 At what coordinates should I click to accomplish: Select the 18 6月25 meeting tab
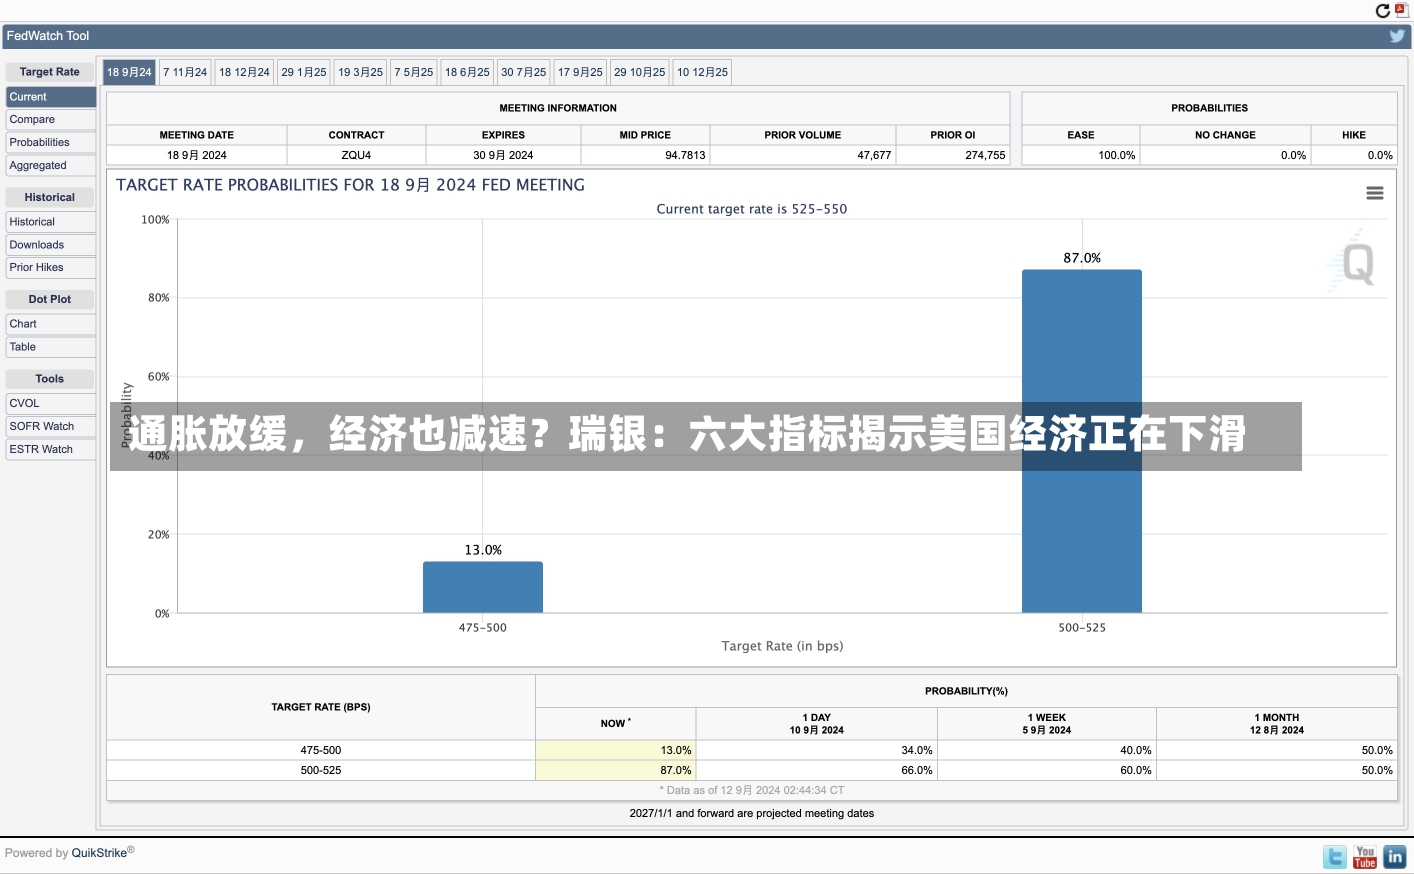(x=467, y=72)
